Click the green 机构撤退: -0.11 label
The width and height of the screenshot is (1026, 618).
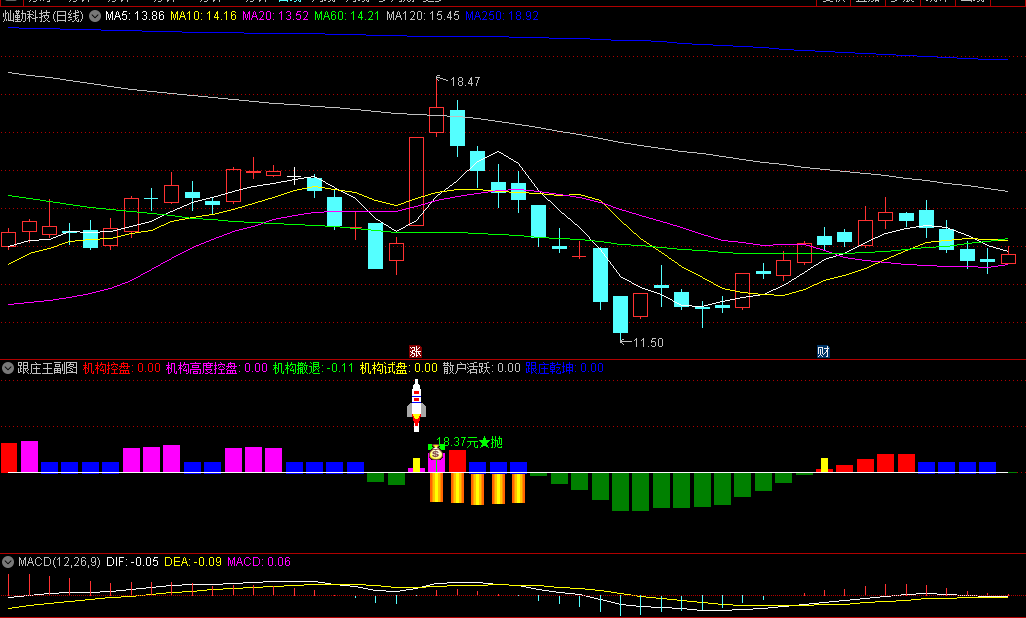coord(313,368)
